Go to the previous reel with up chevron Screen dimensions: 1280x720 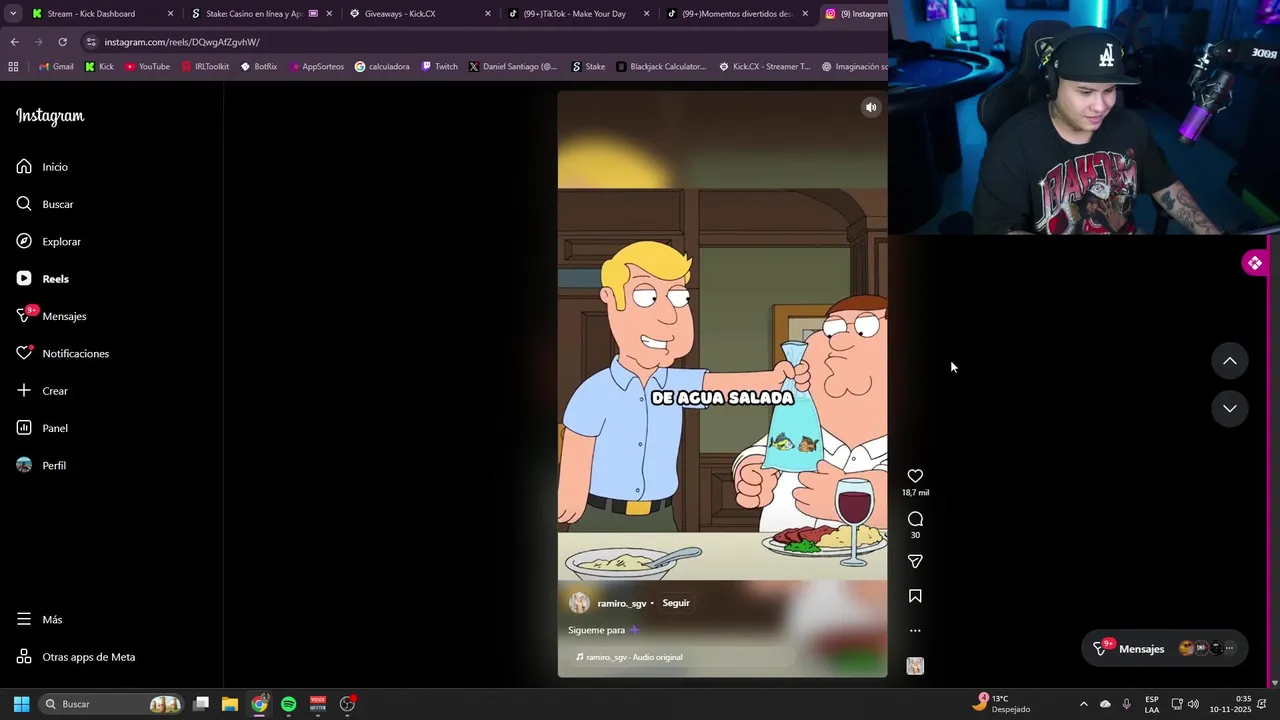[1230, 361]
